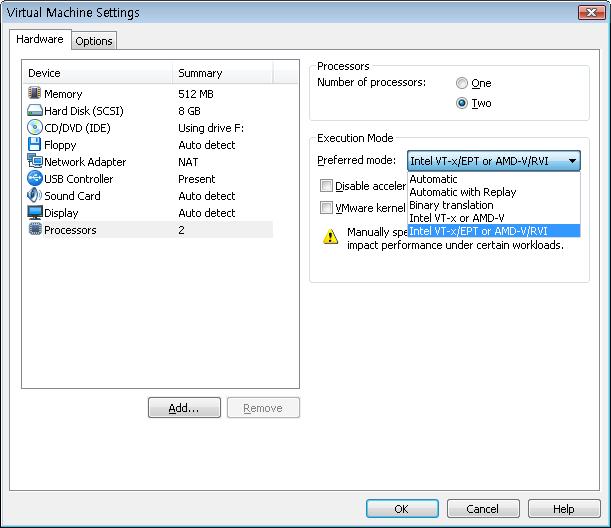Select the Sound Card speaker icon
The width and height of the screenshot is (611, 528).
[x=34, y=195]
